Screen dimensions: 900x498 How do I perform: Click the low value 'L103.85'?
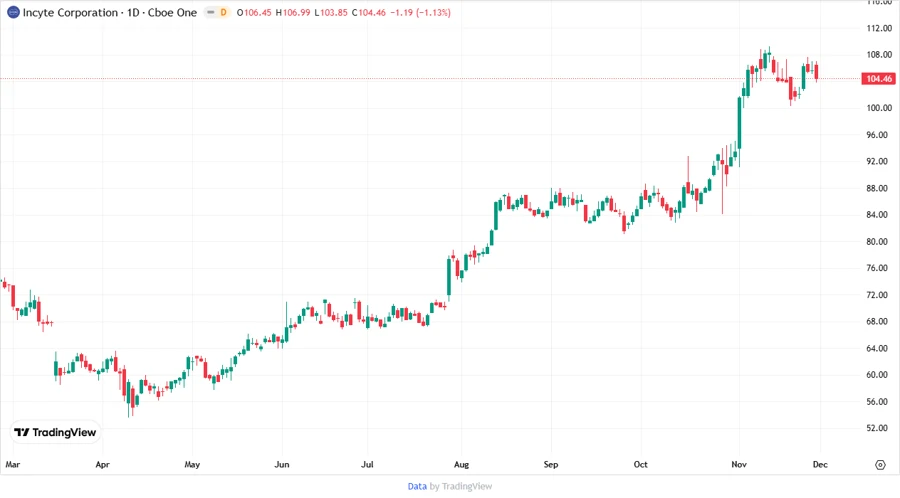[331, 12]
